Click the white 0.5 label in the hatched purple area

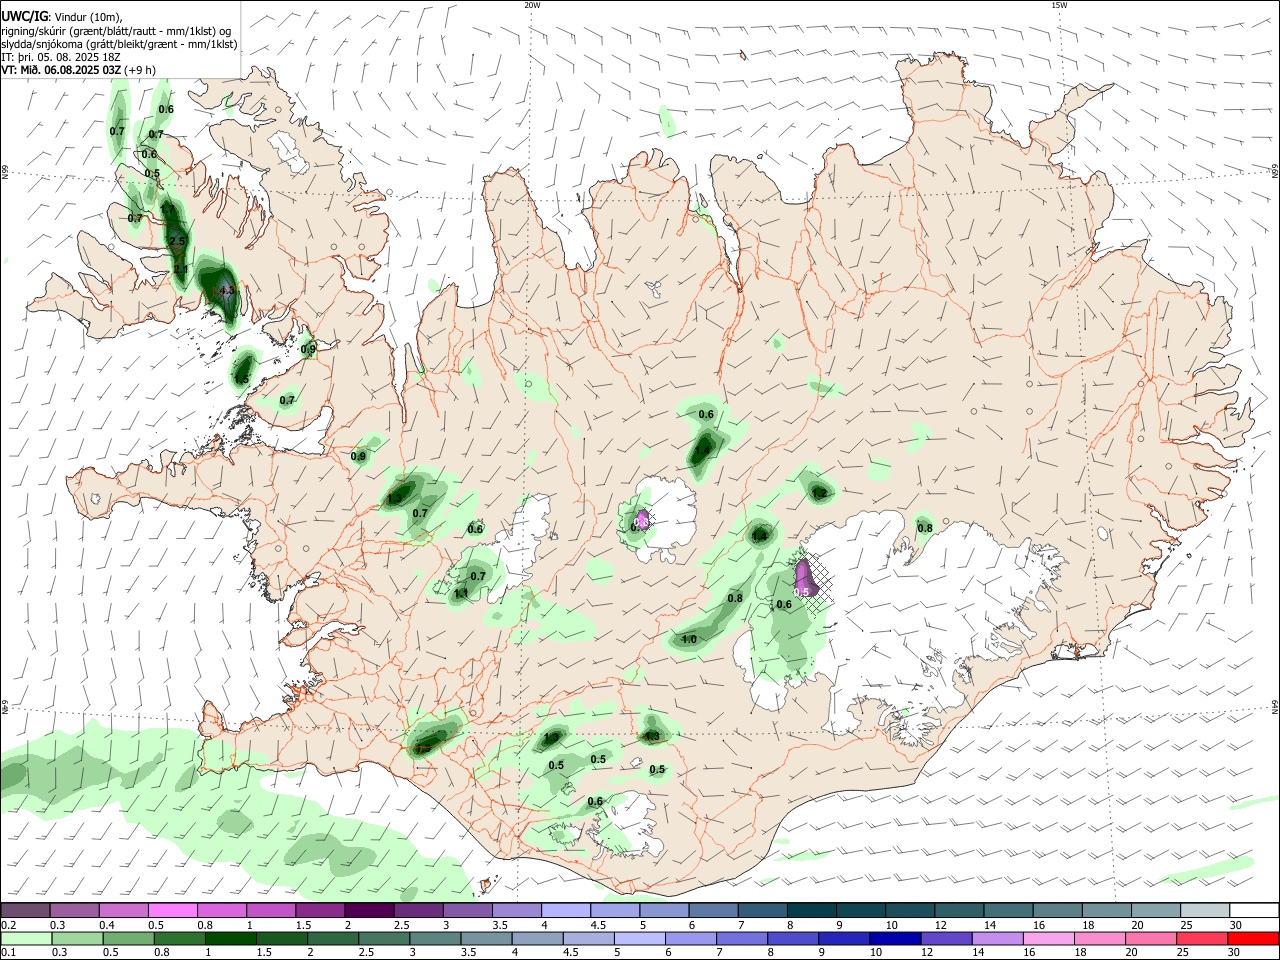pos(801,593)
